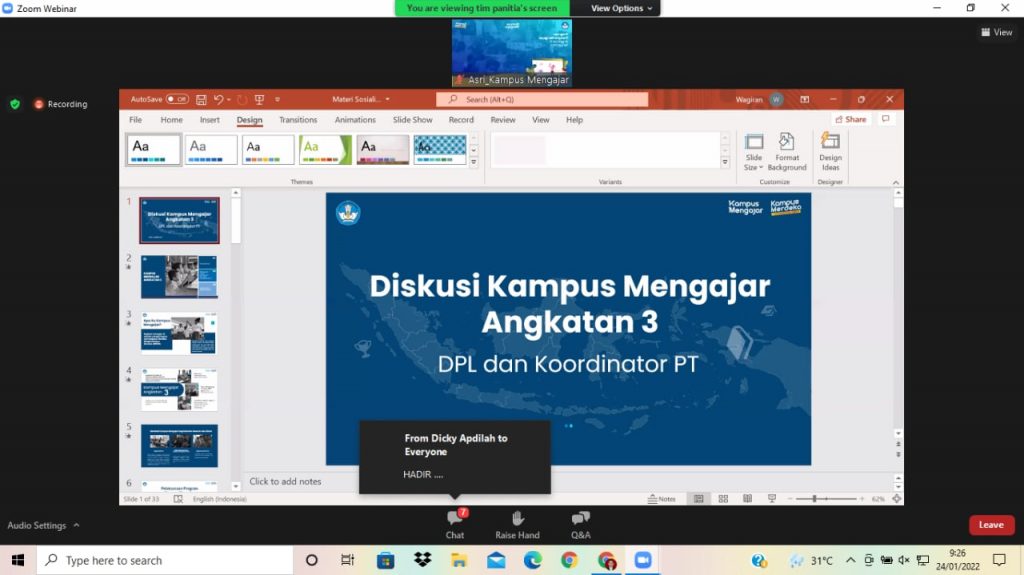Click the Share button in PowerPoint

850,119
